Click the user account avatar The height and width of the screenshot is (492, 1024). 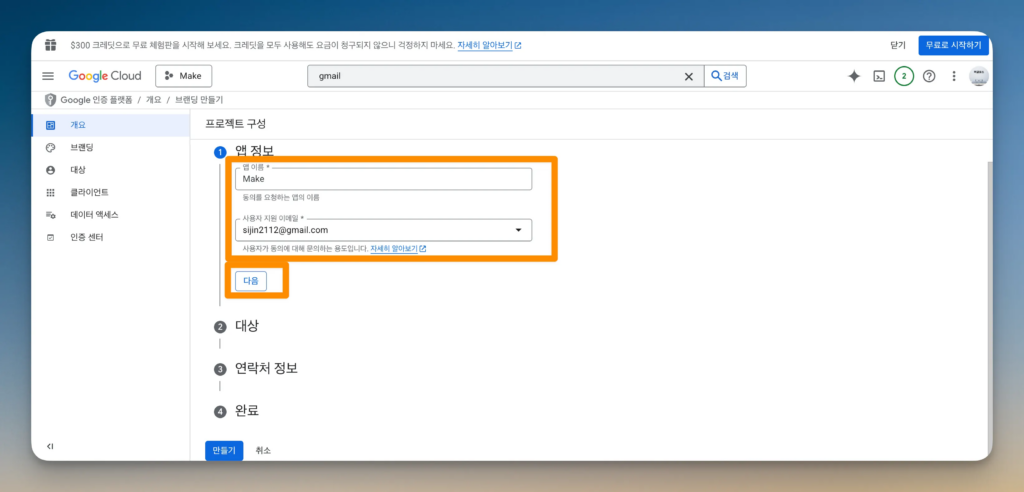tap(978, 76)
